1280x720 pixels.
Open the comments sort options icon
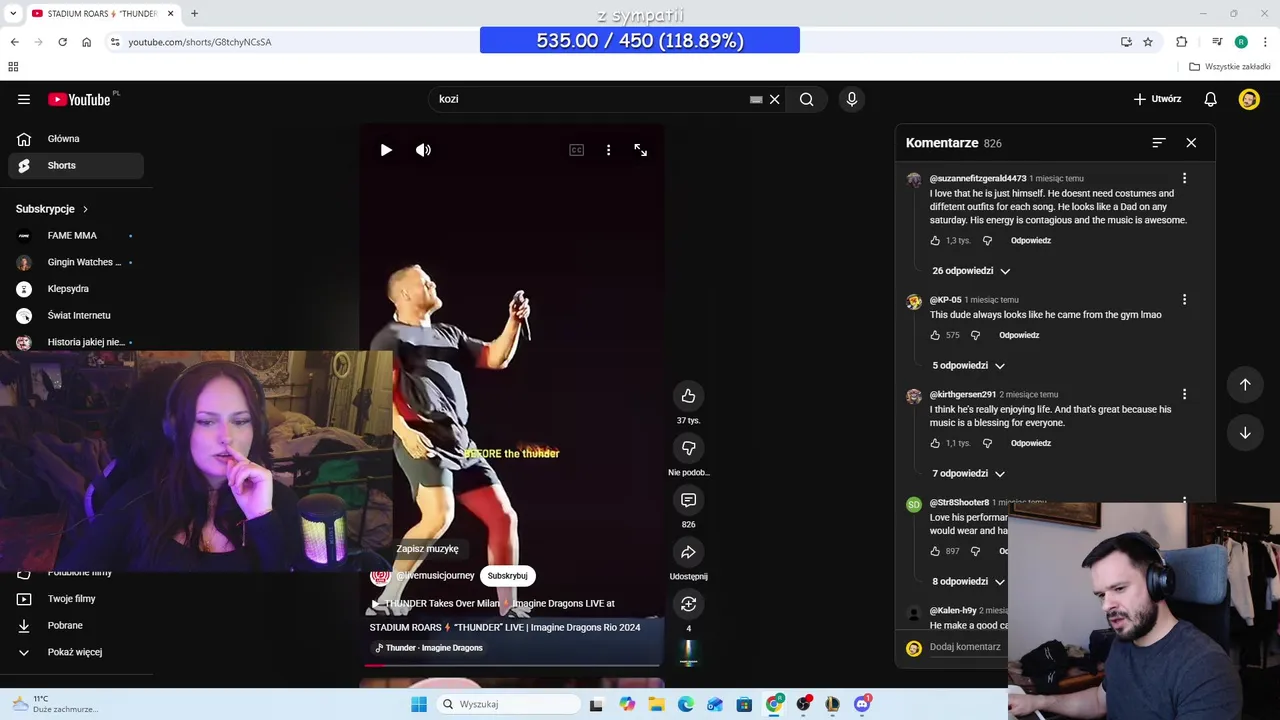click(1159, 143)
